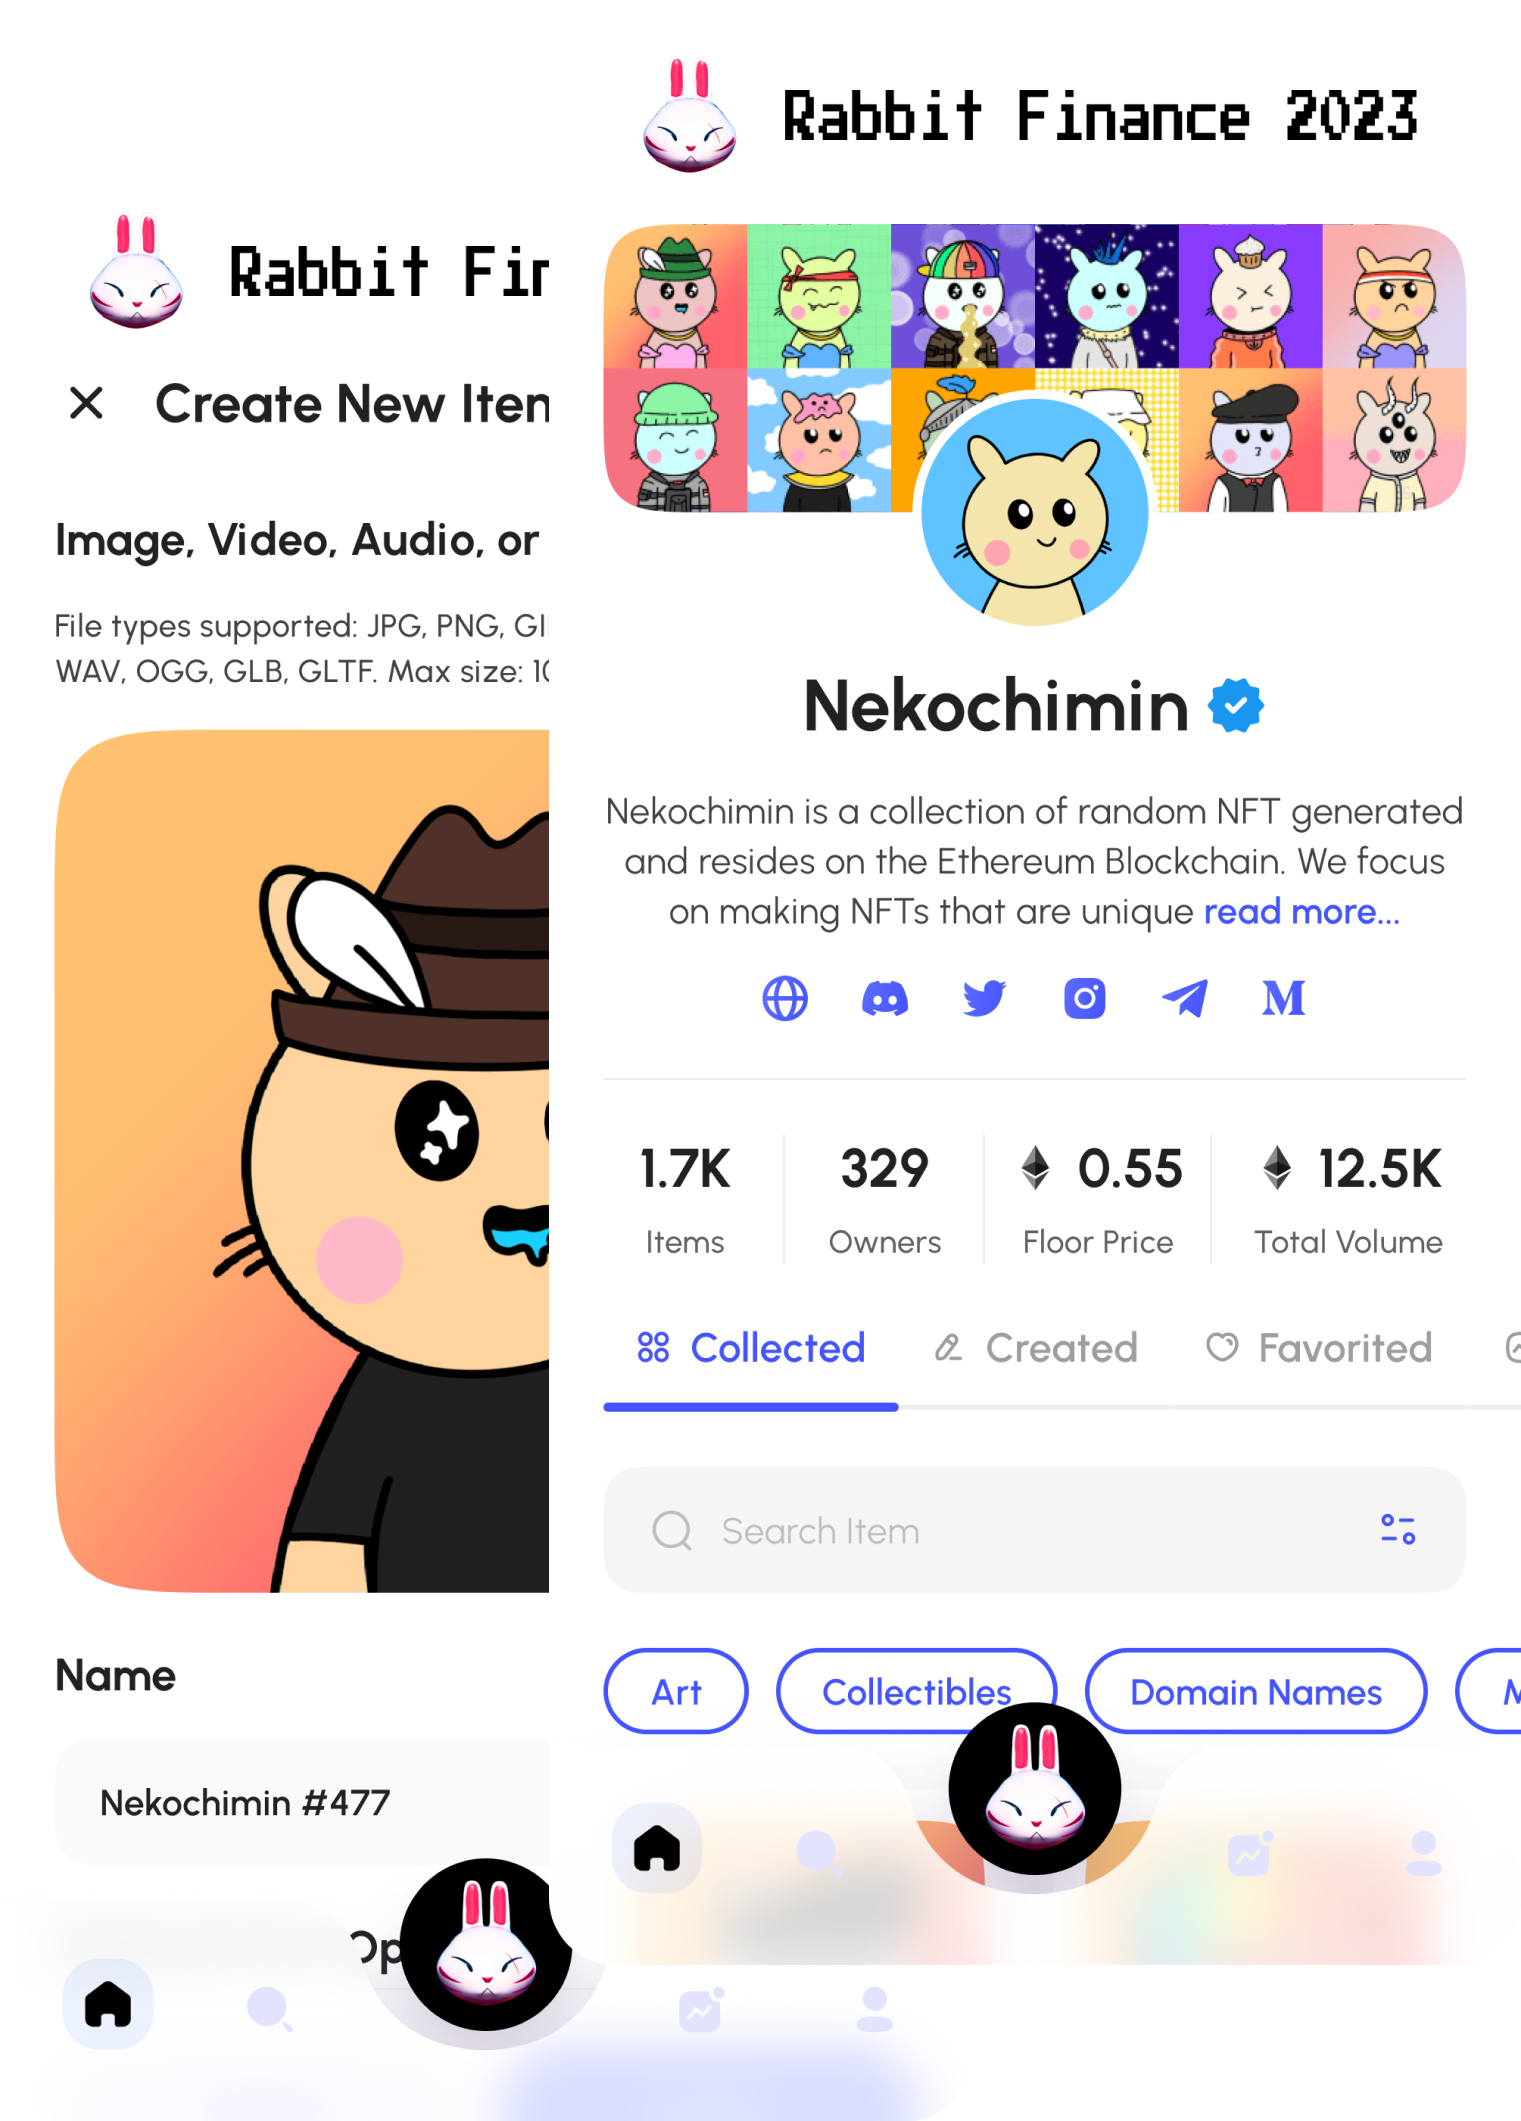Tap the home icon in right bottom navigation
The image size is (1521, 2121).
click(657, 1848)
